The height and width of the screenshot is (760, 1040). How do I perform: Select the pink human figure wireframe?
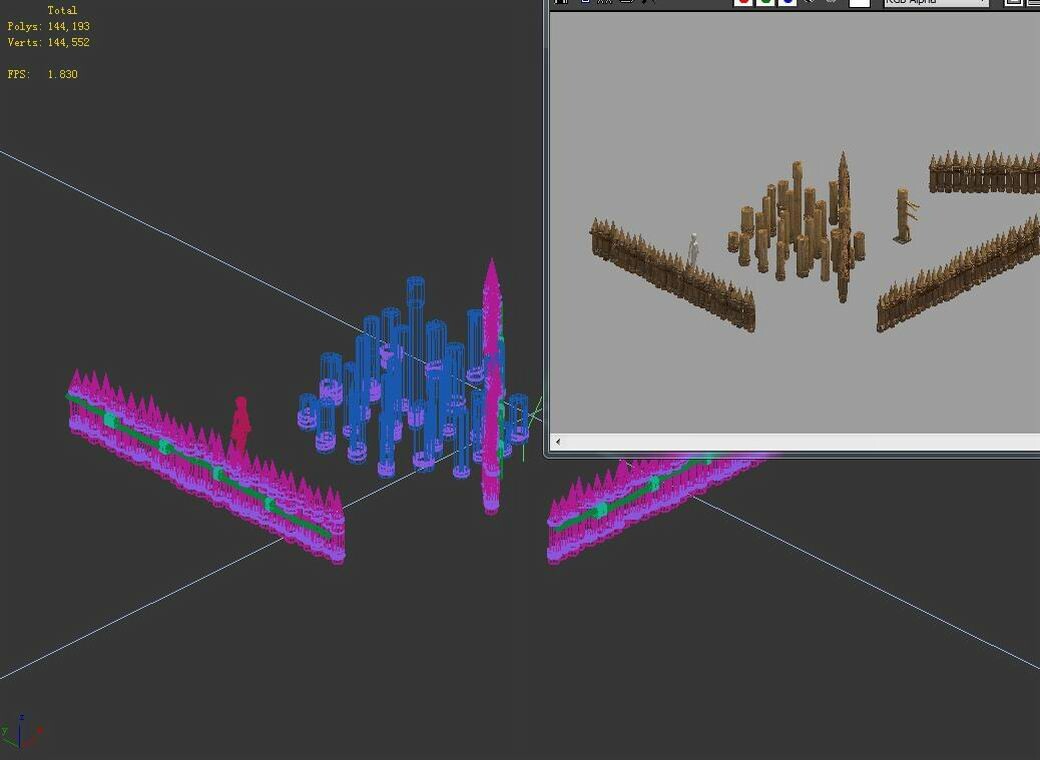pos(239,428)
